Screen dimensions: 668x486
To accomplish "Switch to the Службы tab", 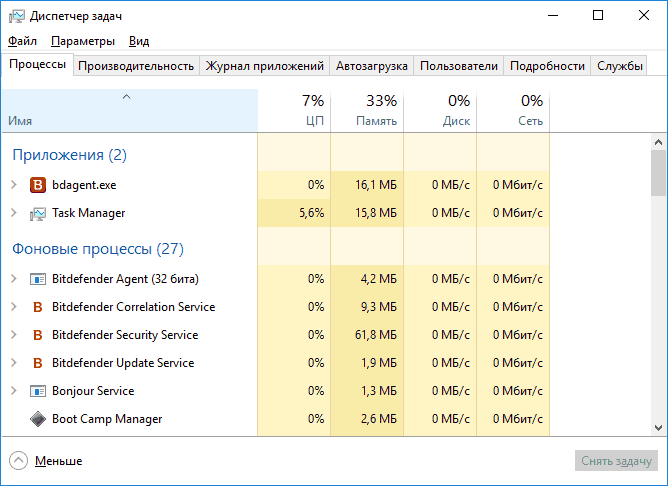I will pyautogui.click(x=619, y=66).
